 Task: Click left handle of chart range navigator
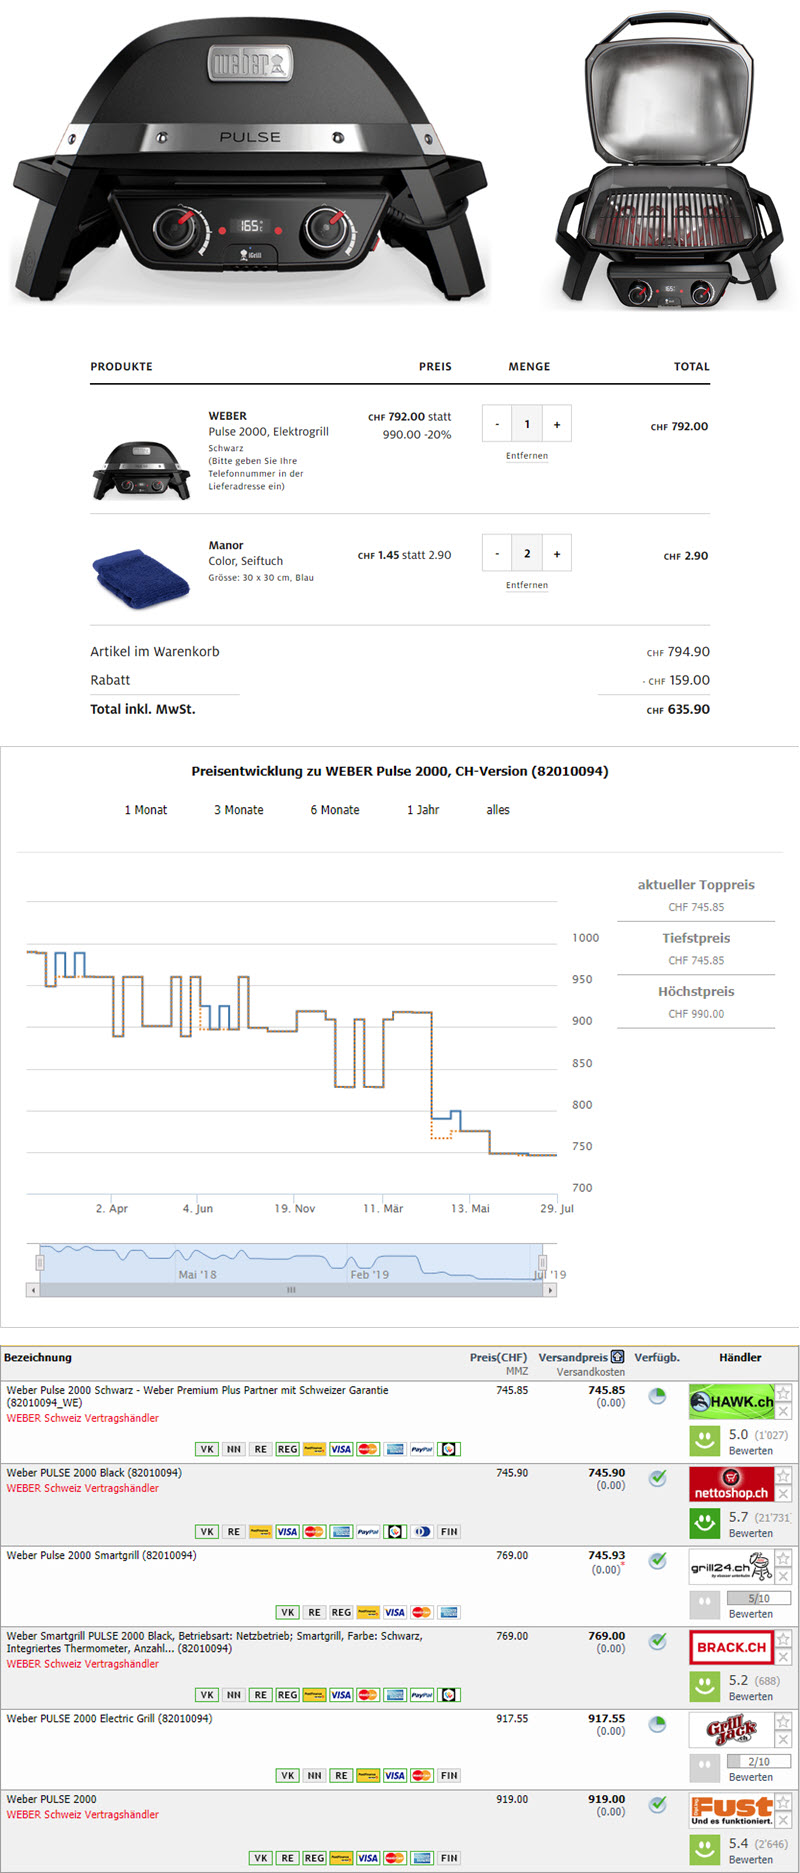(x=40, y=1262)
